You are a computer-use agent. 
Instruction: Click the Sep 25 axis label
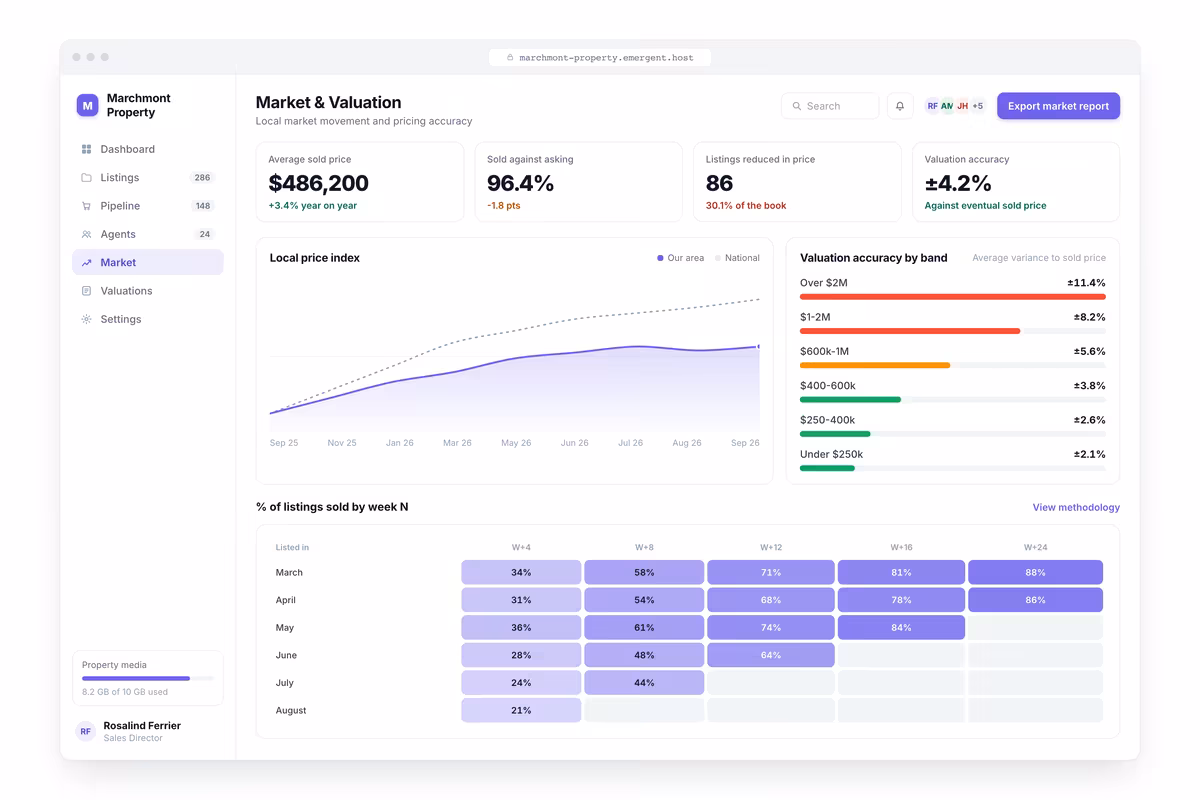click(284, 443)
